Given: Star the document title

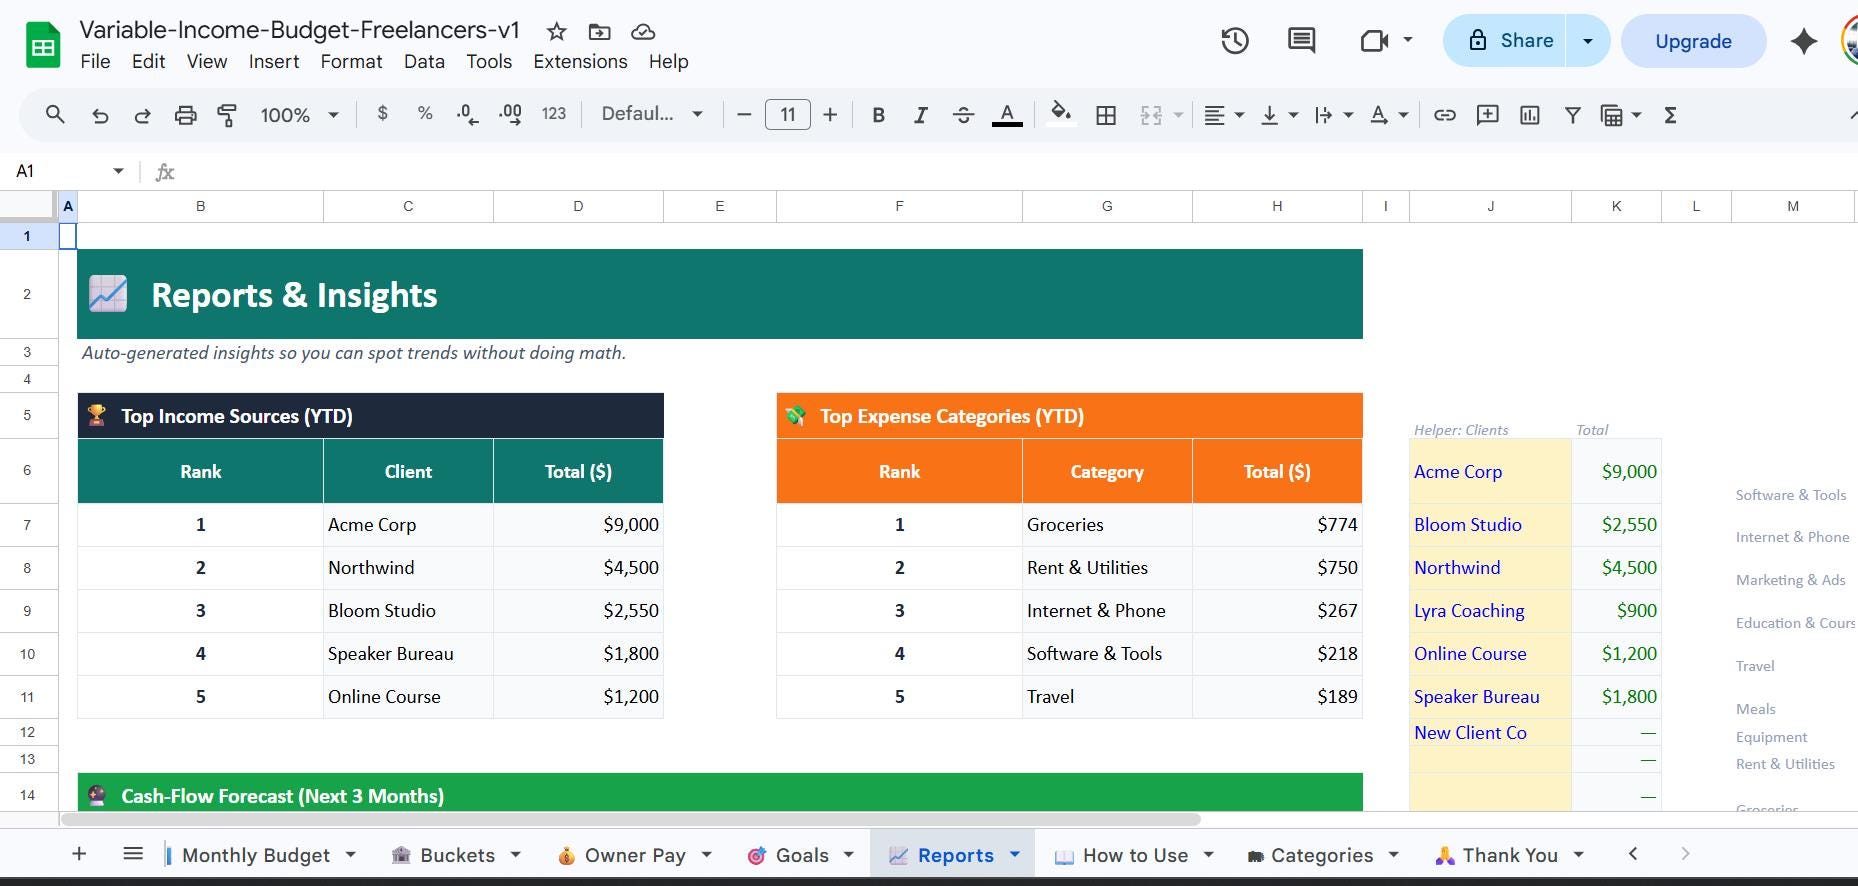Looking at the screenshot, I should (x=557, y=32).
